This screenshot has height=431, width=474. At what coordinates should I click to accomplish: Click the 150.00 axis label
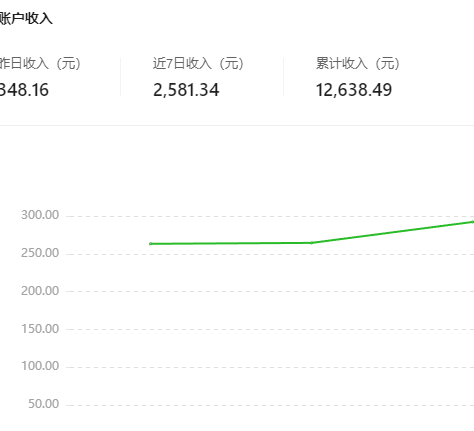point(40,329)
